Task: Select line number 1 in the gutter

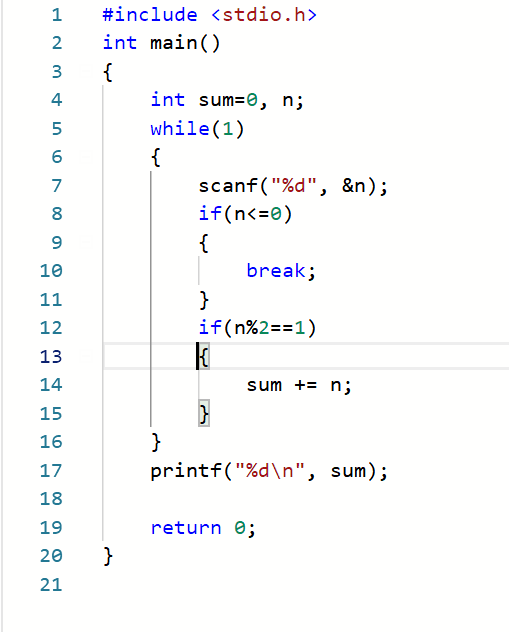Action: point(57,15)
